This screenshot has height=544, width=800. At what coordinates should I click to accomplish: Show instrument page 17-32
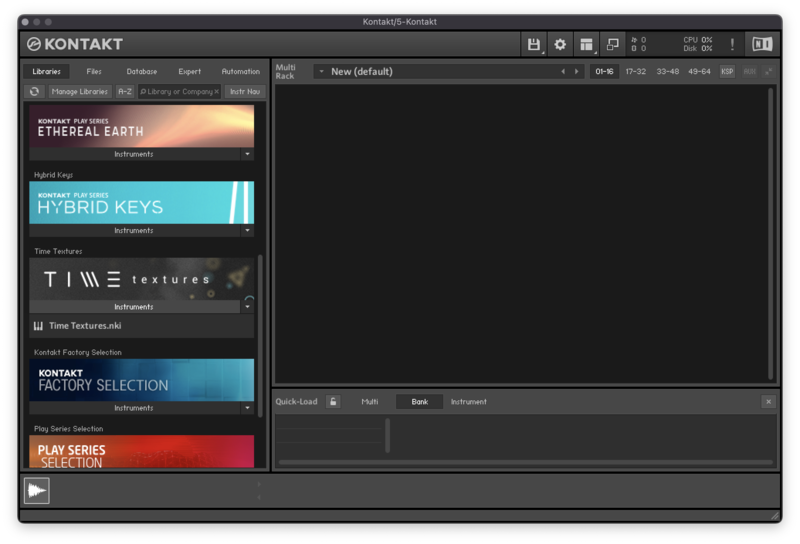tap(636, 71)
